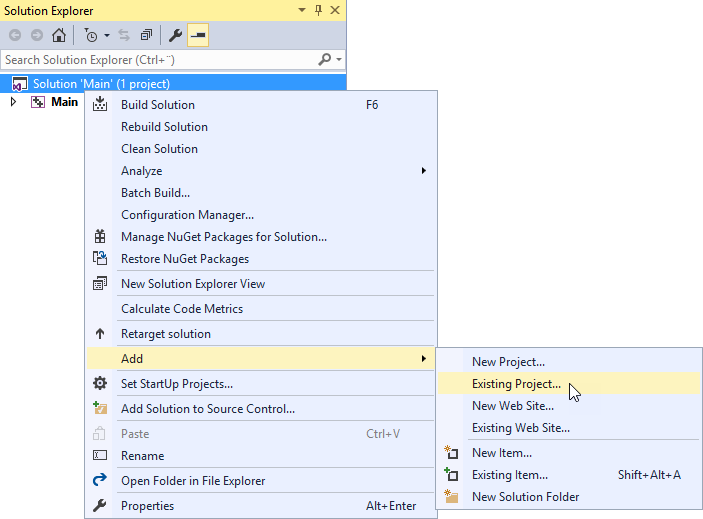The height and width of the screenshot is (519, 703).
Task: Choose Existing Project in the Add submenu
Action: [516, 384]
